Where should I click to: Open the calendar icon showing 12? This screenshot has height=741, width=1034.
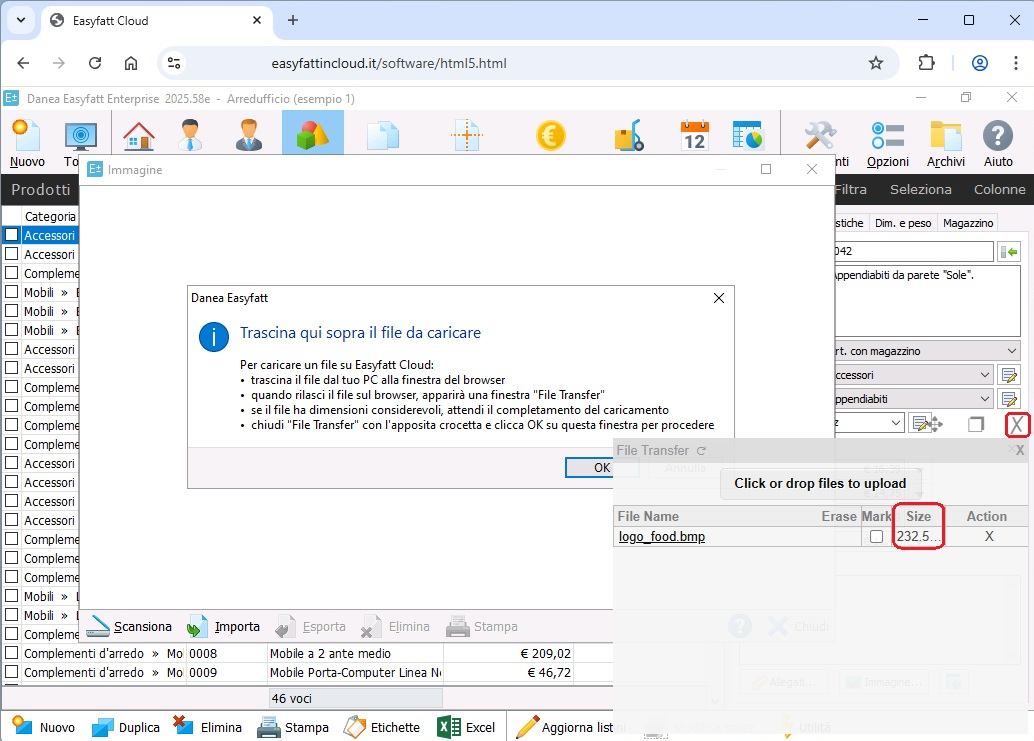[694, 136]
